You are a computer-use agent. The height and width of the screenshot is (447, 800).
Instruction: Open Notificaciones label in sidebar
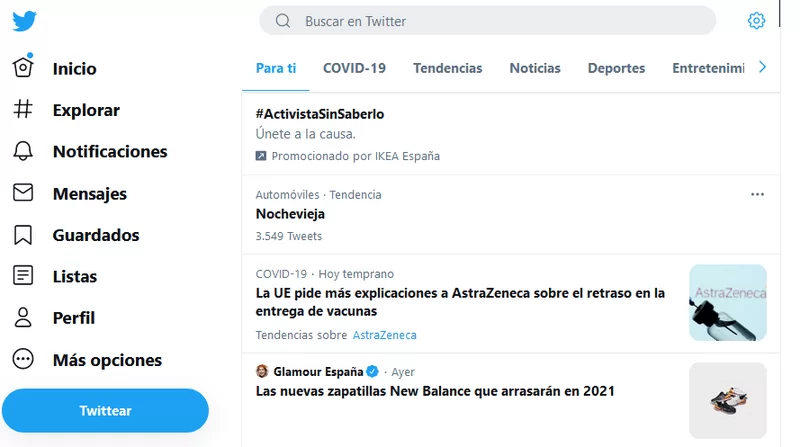coord(110,152)
